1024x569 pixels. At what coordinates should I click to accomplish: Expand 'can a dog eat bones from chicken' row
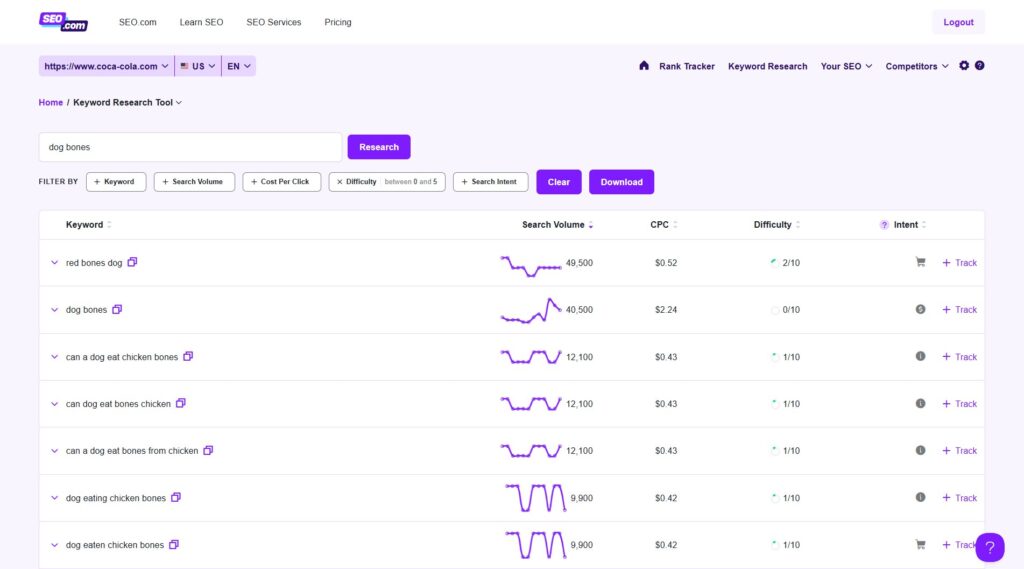coord(54,451)
